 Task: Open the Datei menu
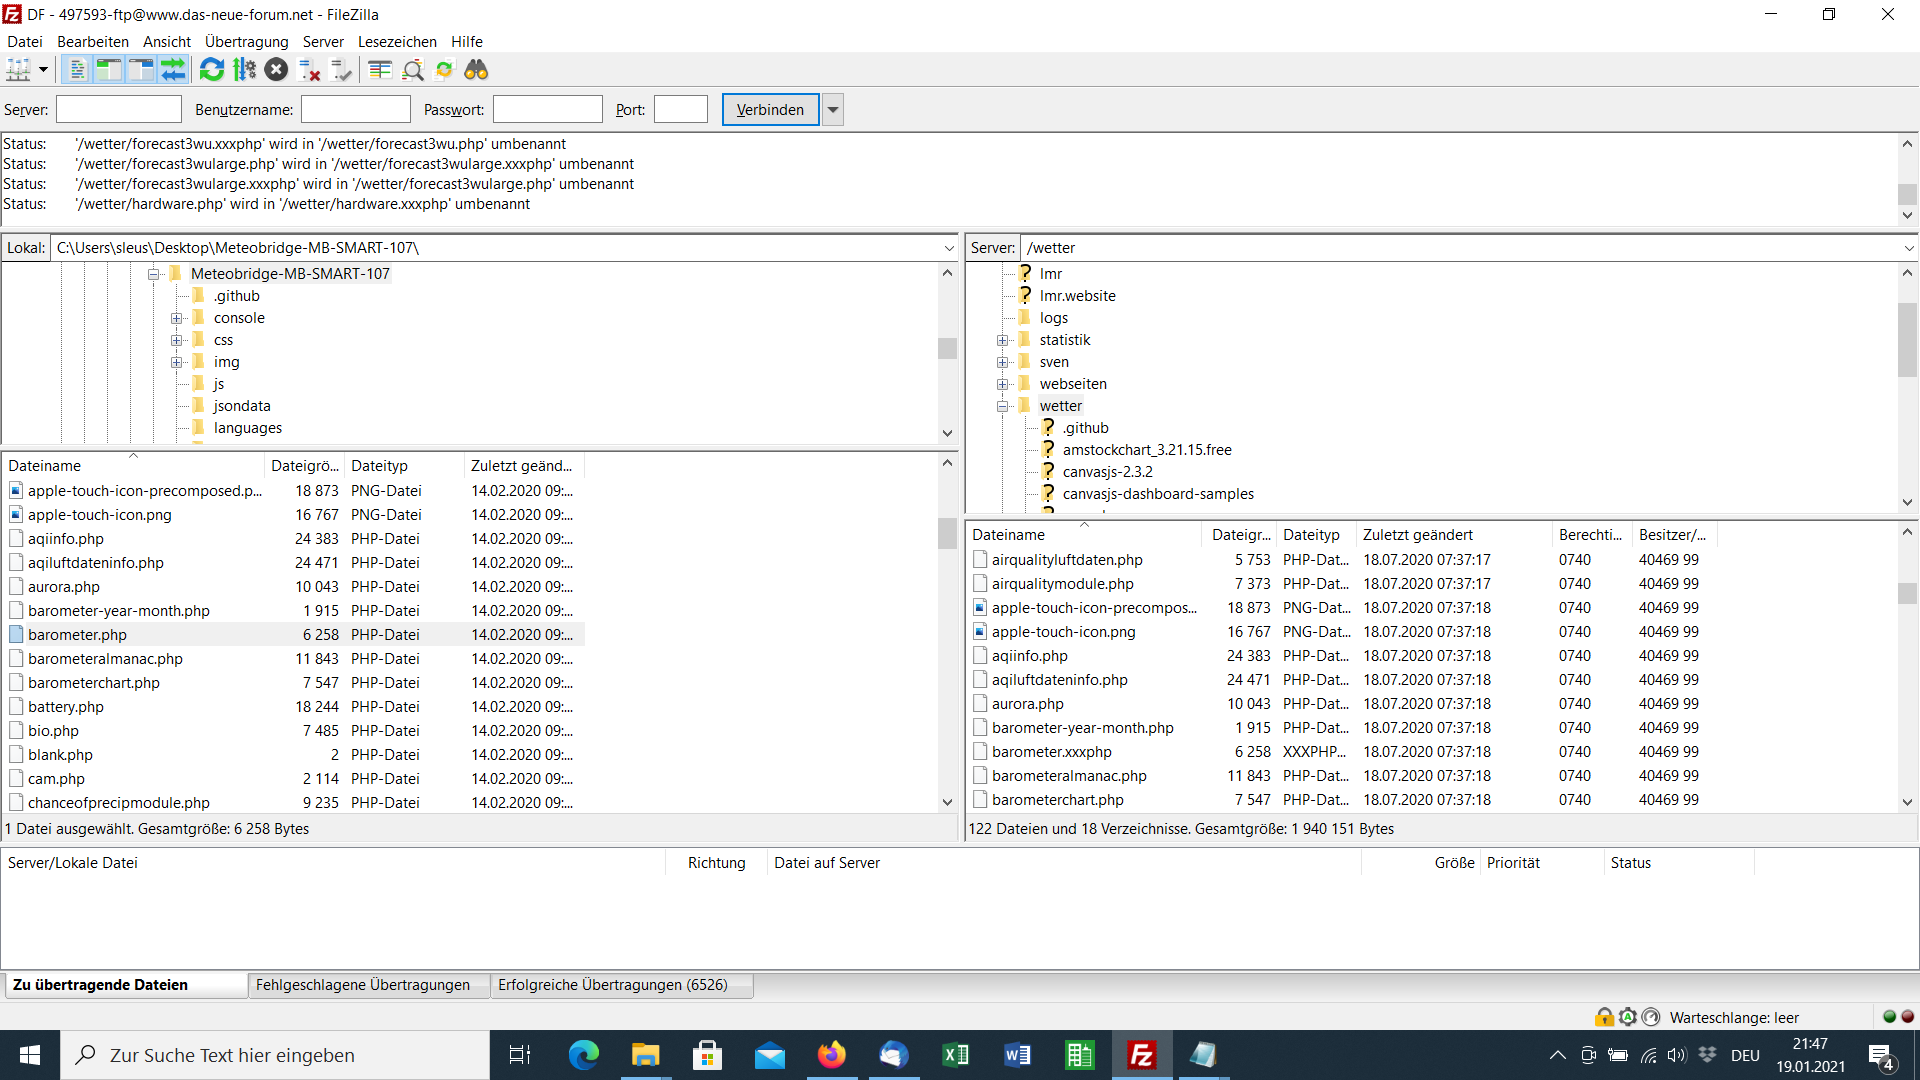(25, 42)
